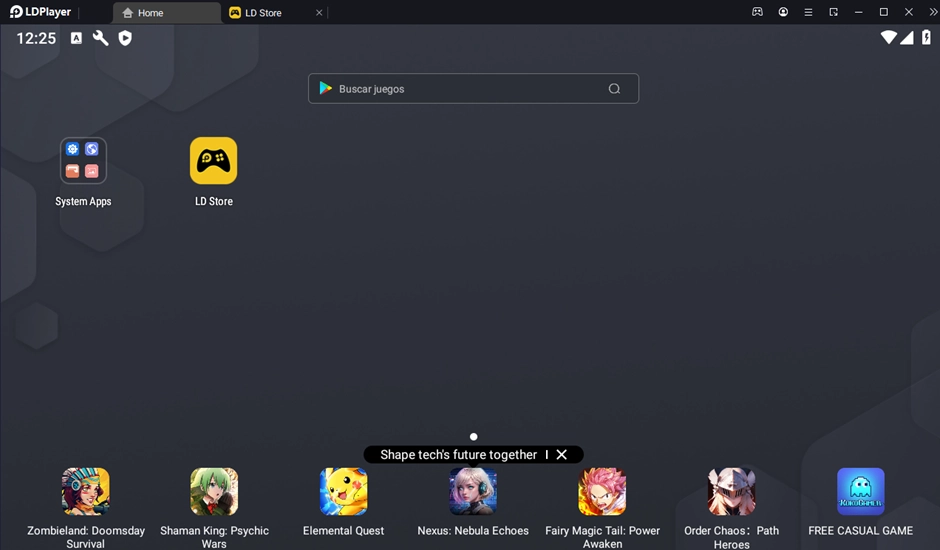Open Nexus: Nebula Echoes game icon
This screenshot has width=940, height=550.
(473, 491)
